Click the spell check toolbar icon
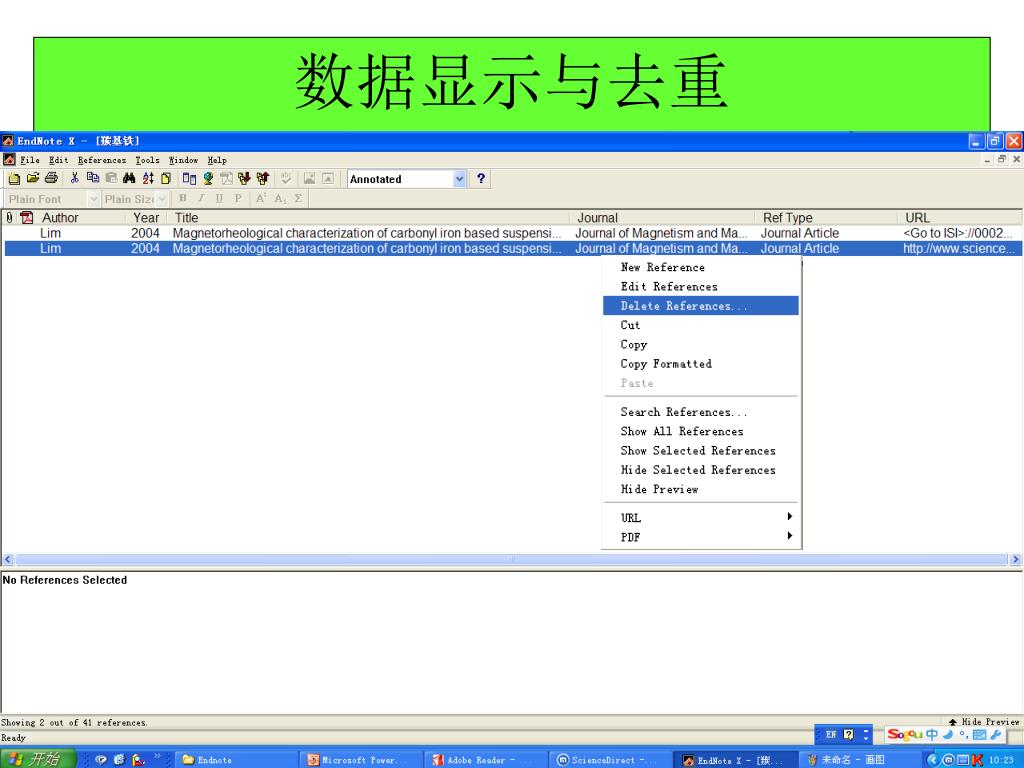 pyautogui.click(x=286, y=178)
